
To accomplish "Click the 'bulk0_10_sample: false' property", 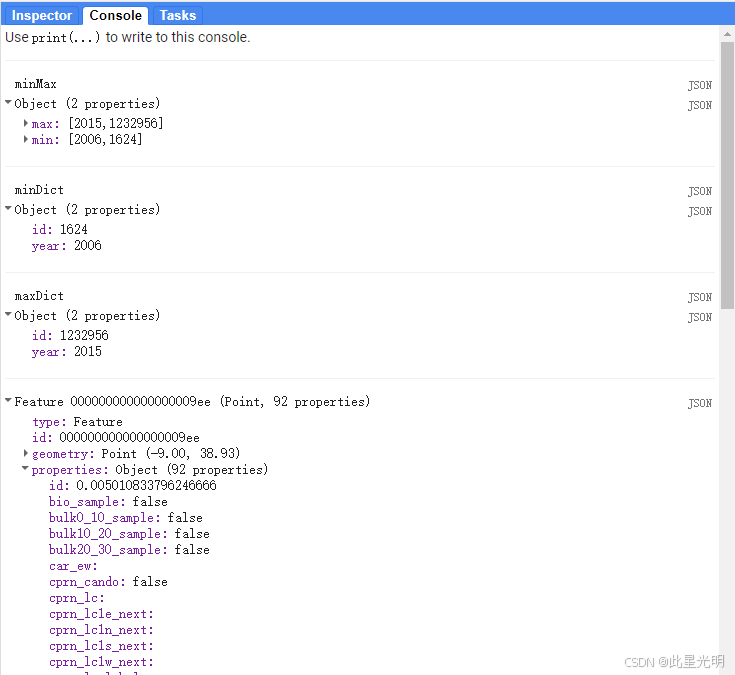I will pos(126,518).
